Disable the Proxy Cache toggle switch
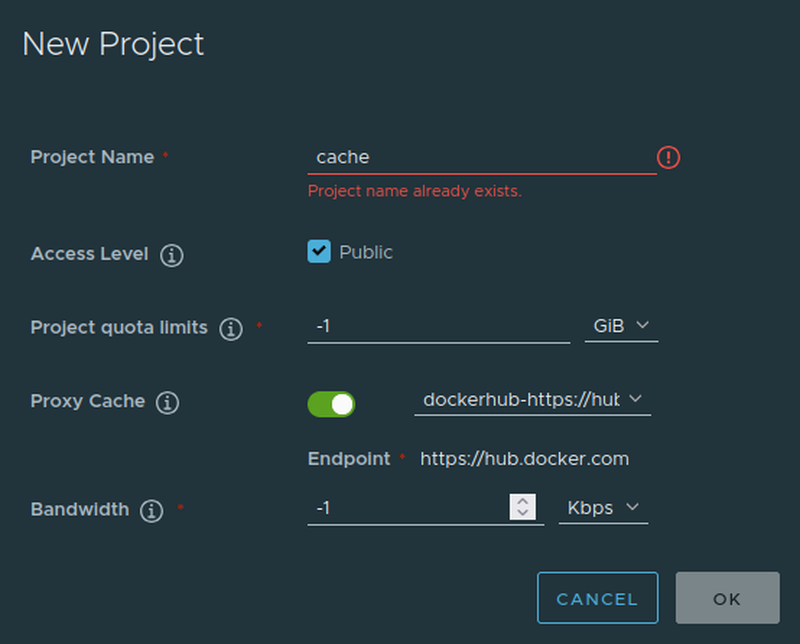 332,404
